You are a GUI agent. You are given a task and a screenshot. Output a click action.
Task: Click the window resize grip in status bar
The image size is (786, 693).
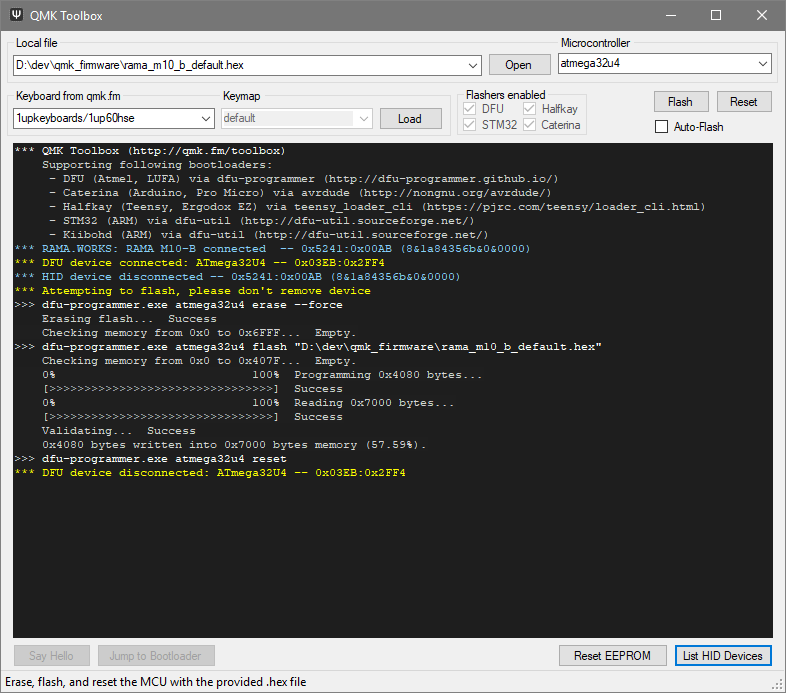(777, 685)
